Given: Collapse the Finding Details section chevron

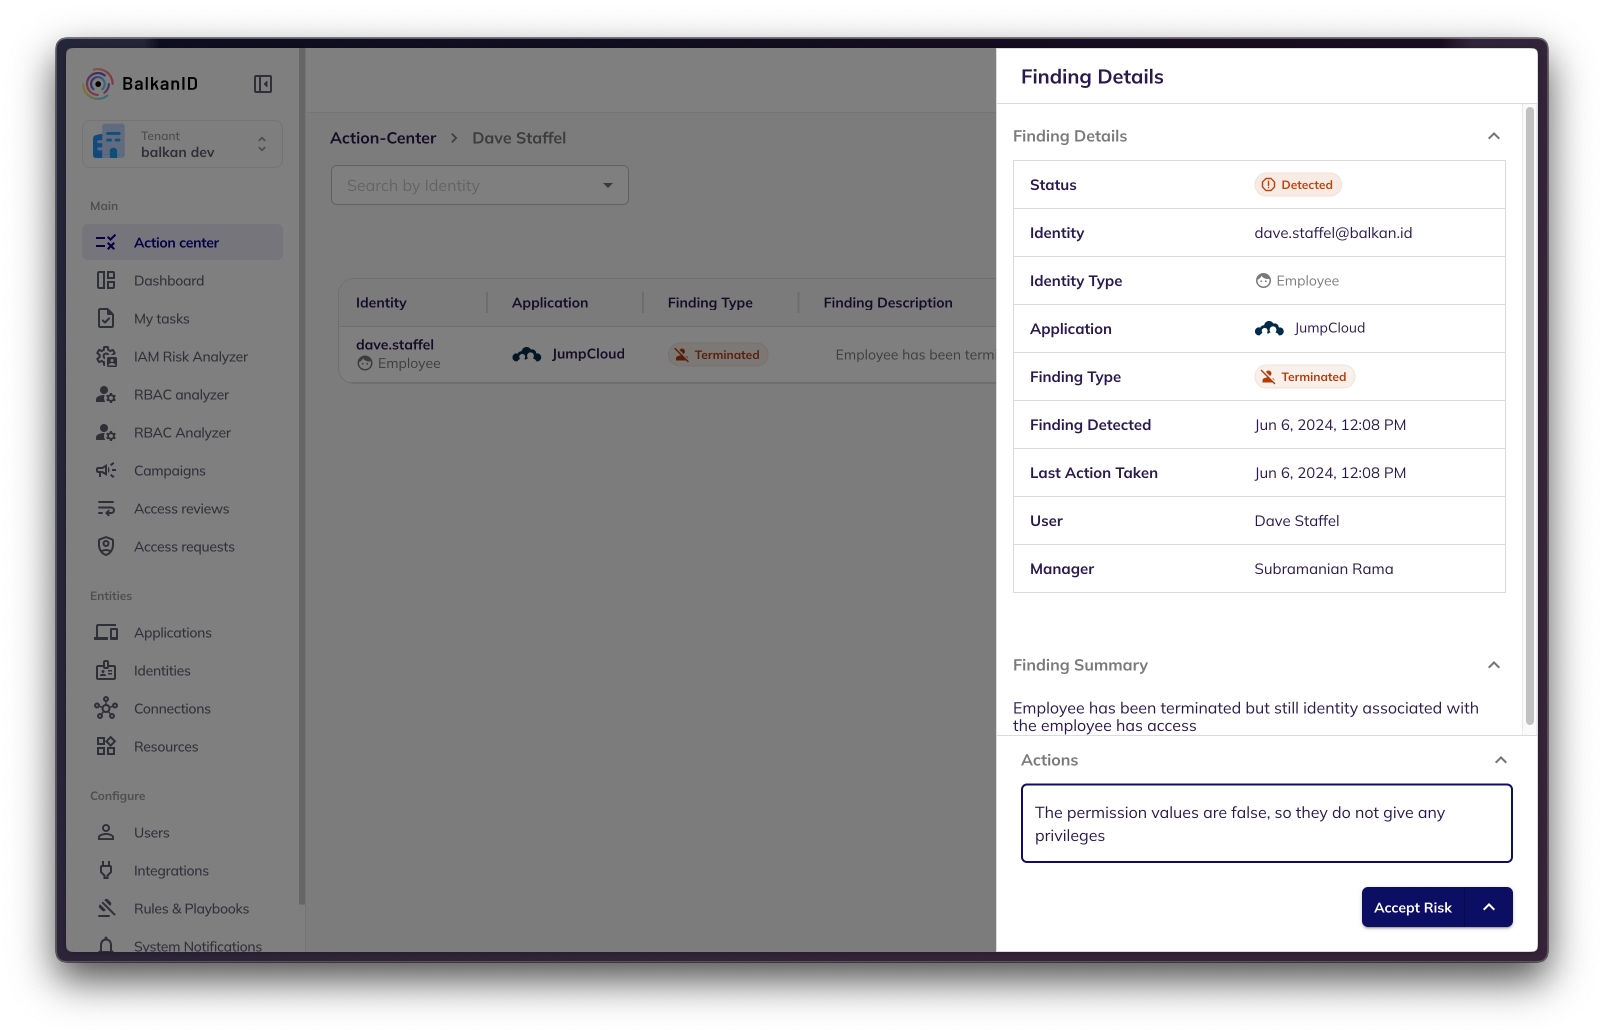Looking at the screenshot, I should pyautogui.click(x=1494, y=136).
